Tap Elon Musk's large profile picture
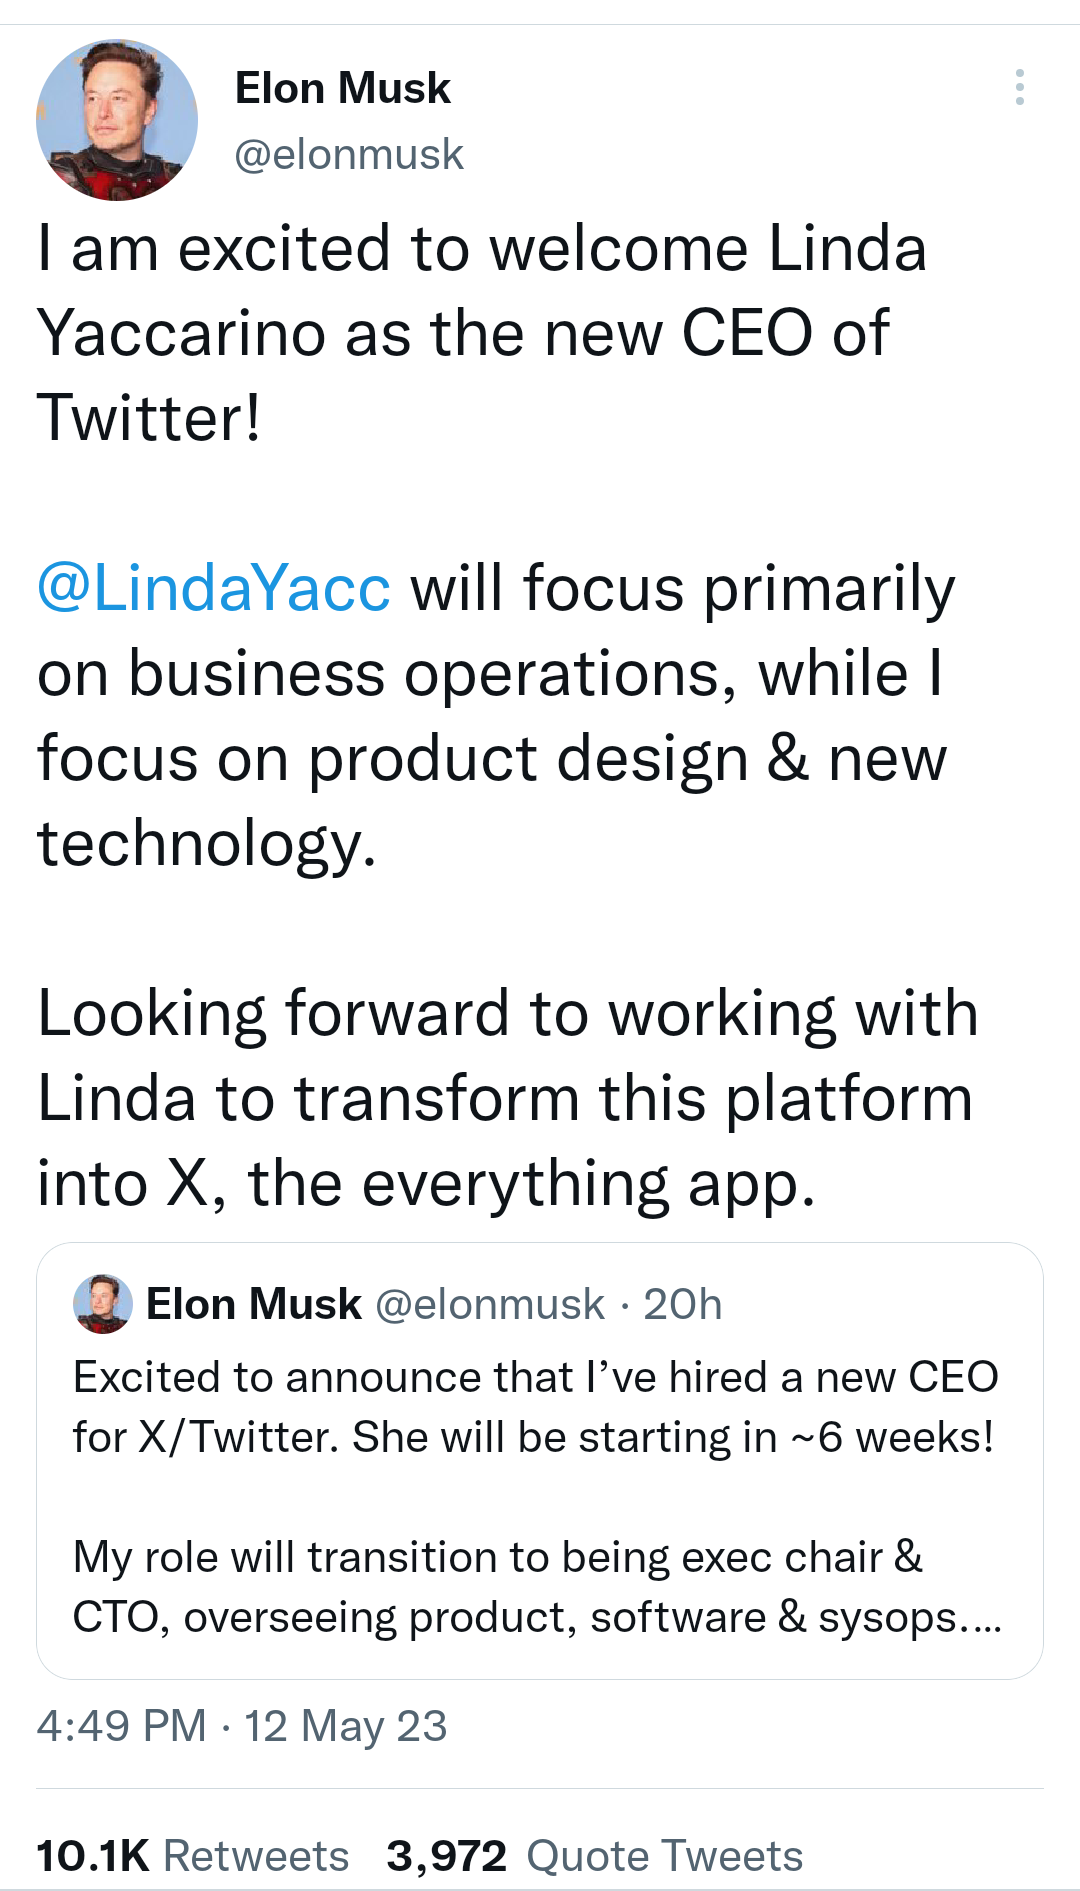Screen dimensions: 1080x1891 tap(117, 120)
